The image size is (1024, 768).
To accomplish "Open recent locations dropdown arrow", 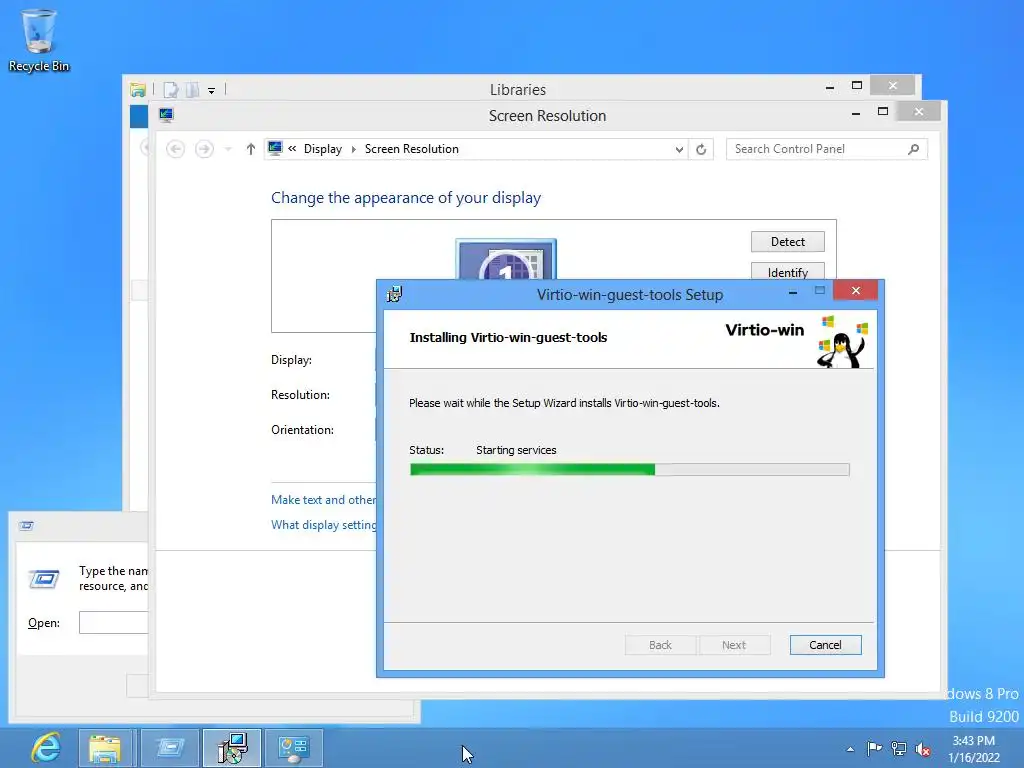I will (228, 150).
